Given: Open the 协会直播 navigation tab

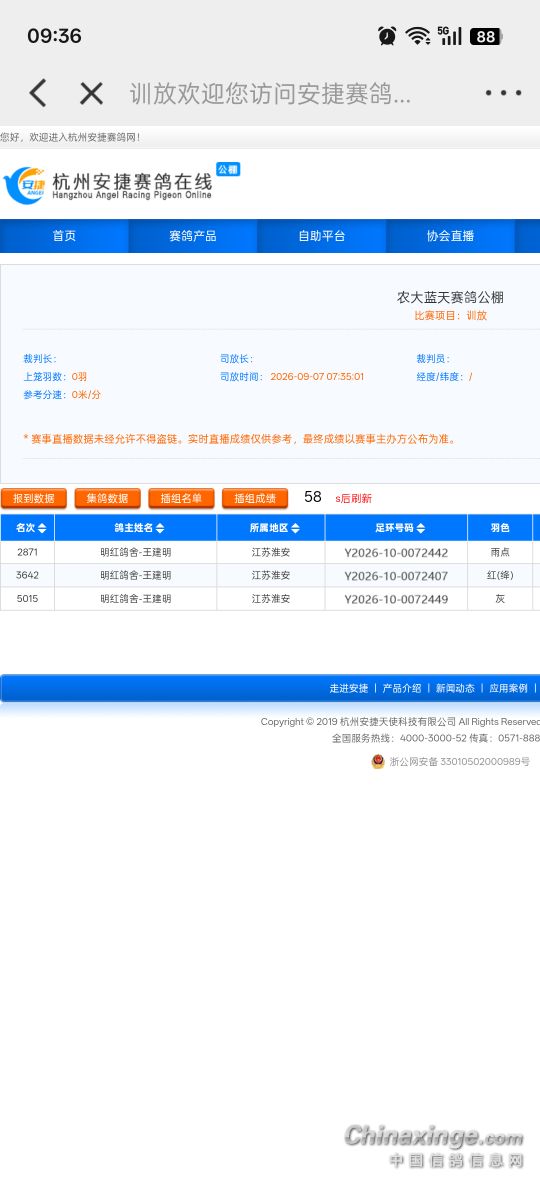Looking at the screenshot, I should pos(450,236).
